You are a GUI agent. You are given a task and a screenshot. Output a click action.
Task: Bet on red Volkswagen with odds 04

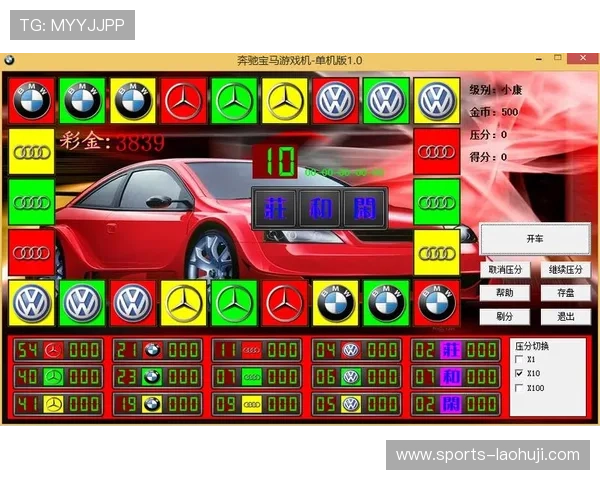coord(351,350)
